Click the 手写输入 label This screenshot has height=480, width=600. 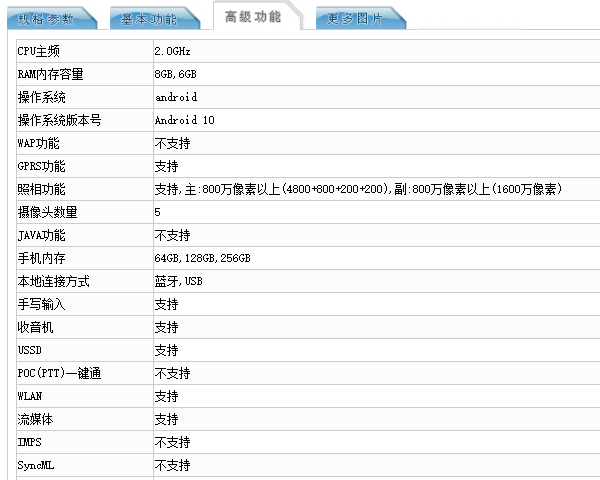(41, 304)
